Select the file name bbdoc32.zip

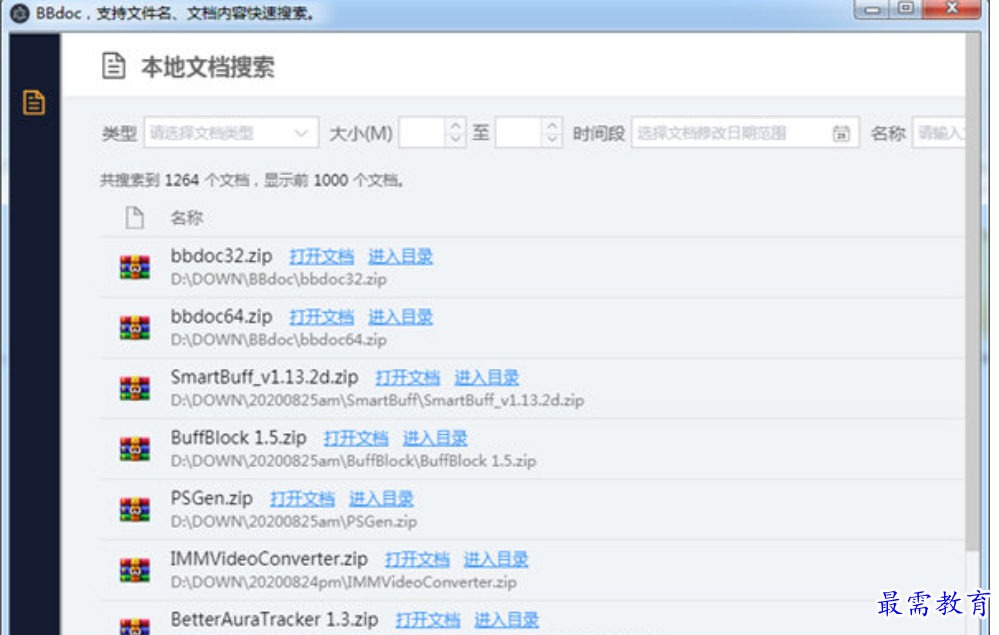coord(221,256)
